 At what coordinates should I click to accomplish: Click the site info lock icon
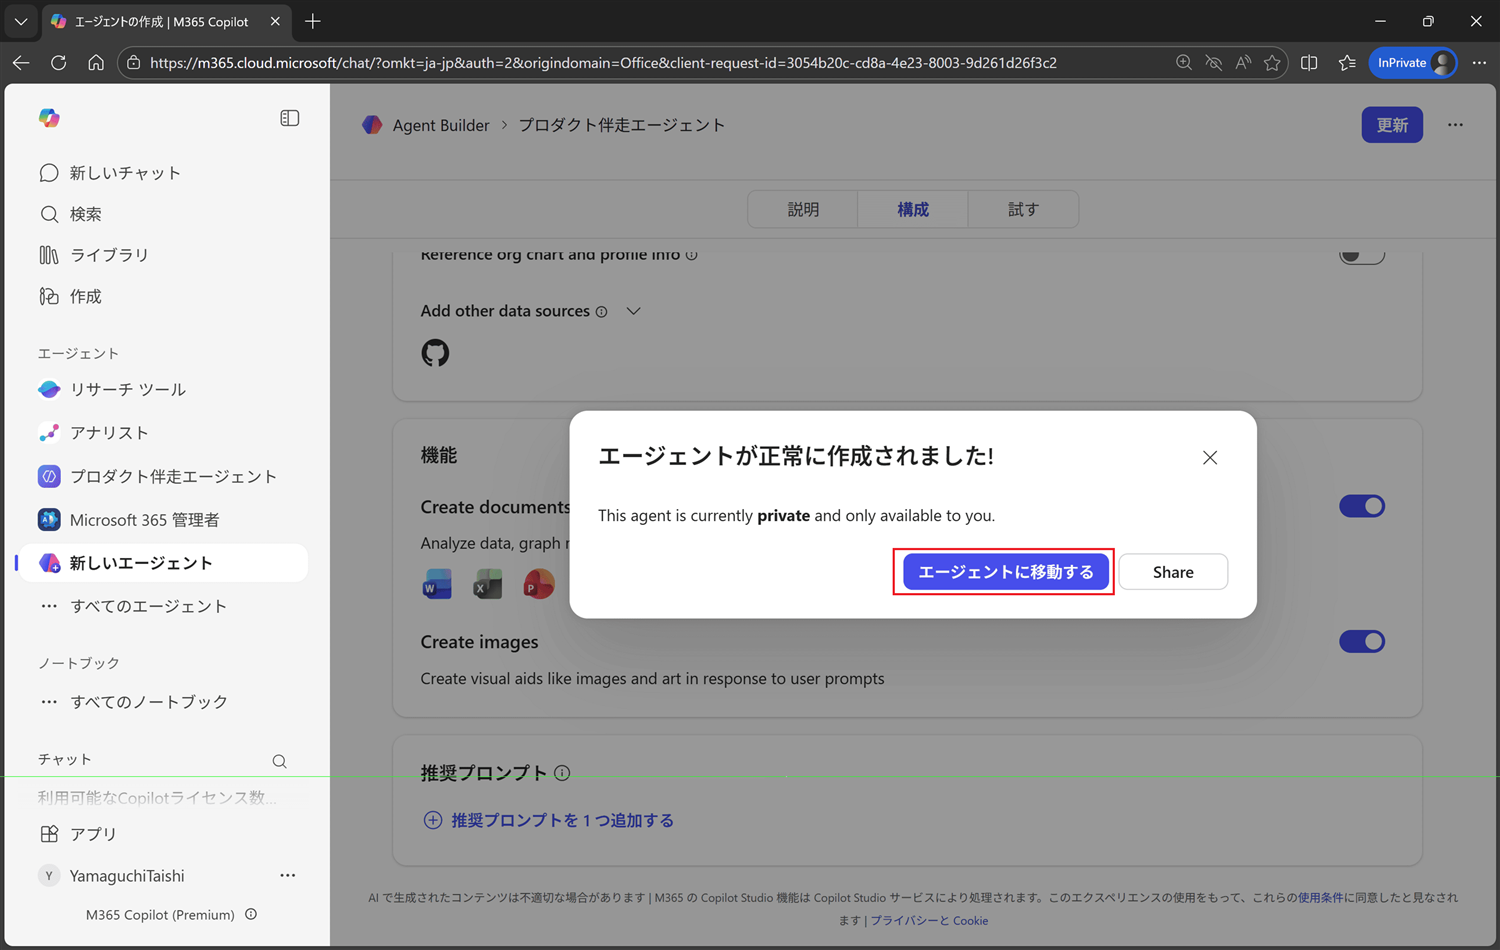[x=133, y=63]
